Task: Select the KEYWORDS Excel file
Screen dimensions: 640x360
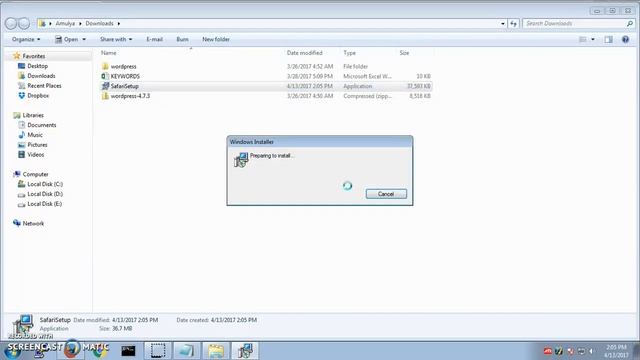Action: click(125, 76)
